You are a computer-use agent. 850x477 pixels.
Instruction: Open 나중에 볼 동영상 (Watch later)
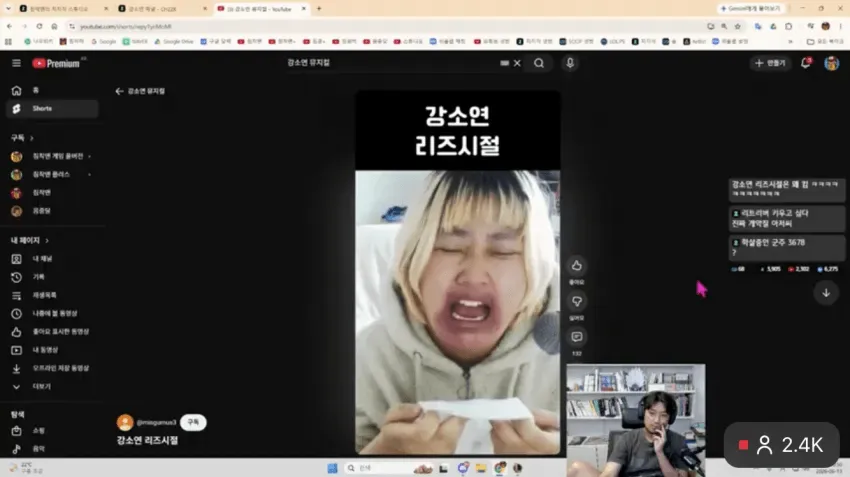click(x=52, y=313)
